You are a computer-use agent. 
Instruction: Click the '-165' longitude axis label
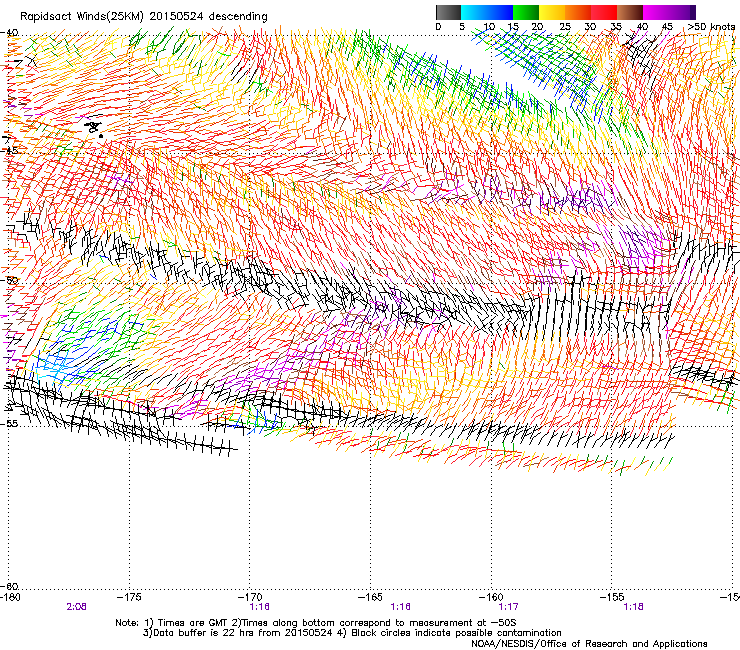(x=370, y=597)
